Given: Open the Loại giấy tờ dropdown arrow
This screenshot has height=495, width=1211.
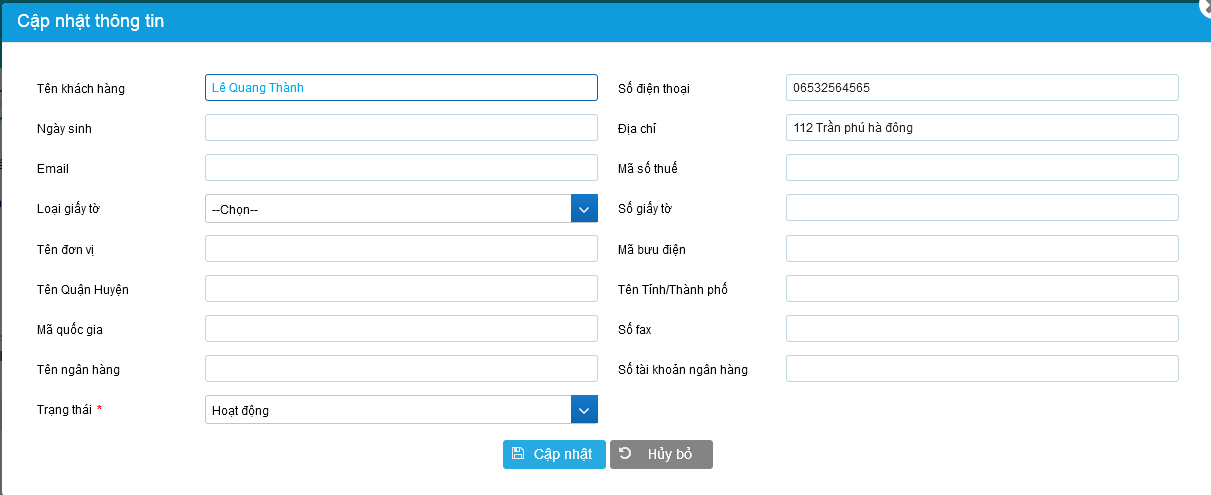Looking at the screenshot, I should 584,209.
